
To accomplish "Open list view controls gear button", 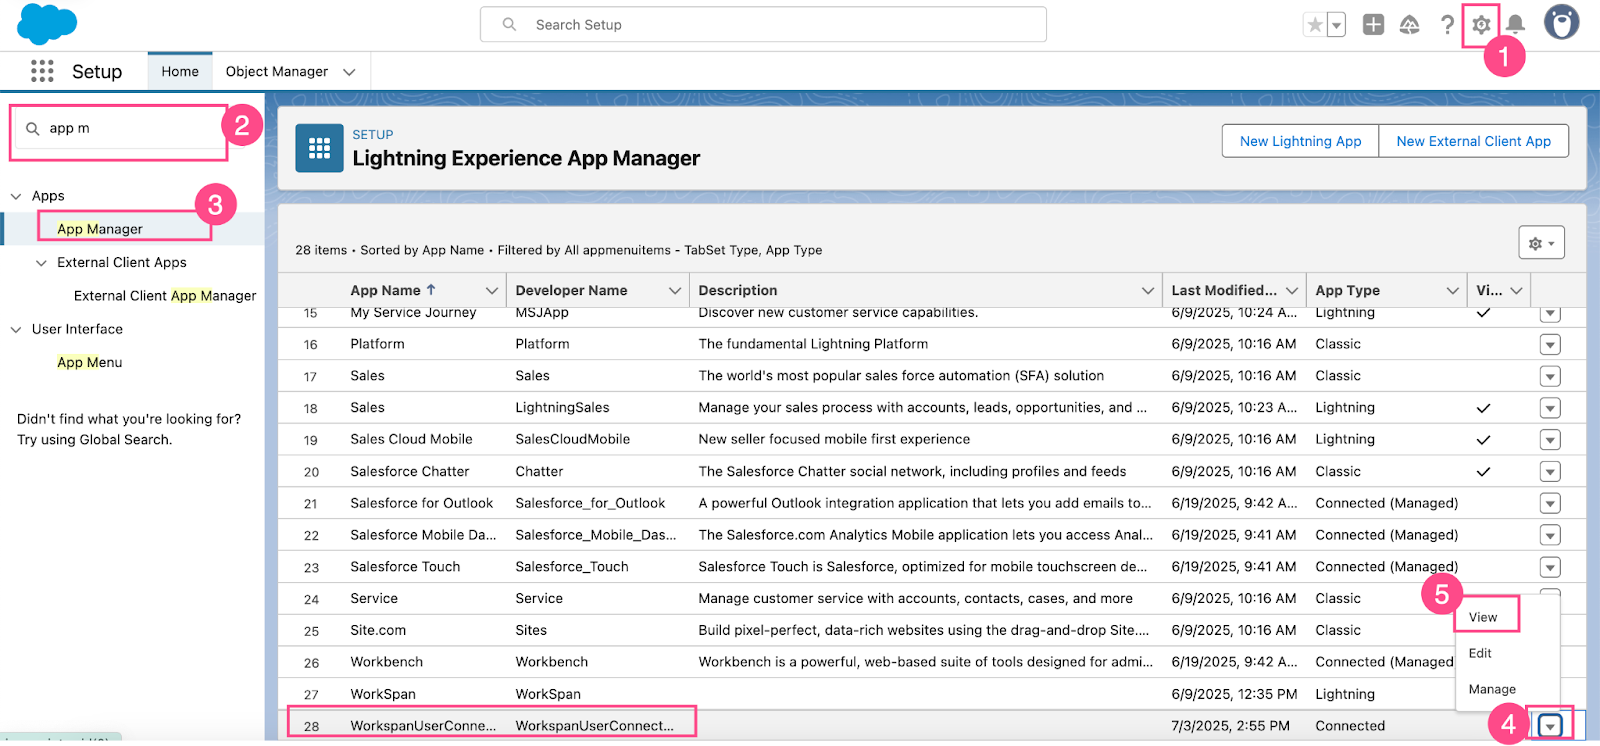I will [x=1541, y=243].
